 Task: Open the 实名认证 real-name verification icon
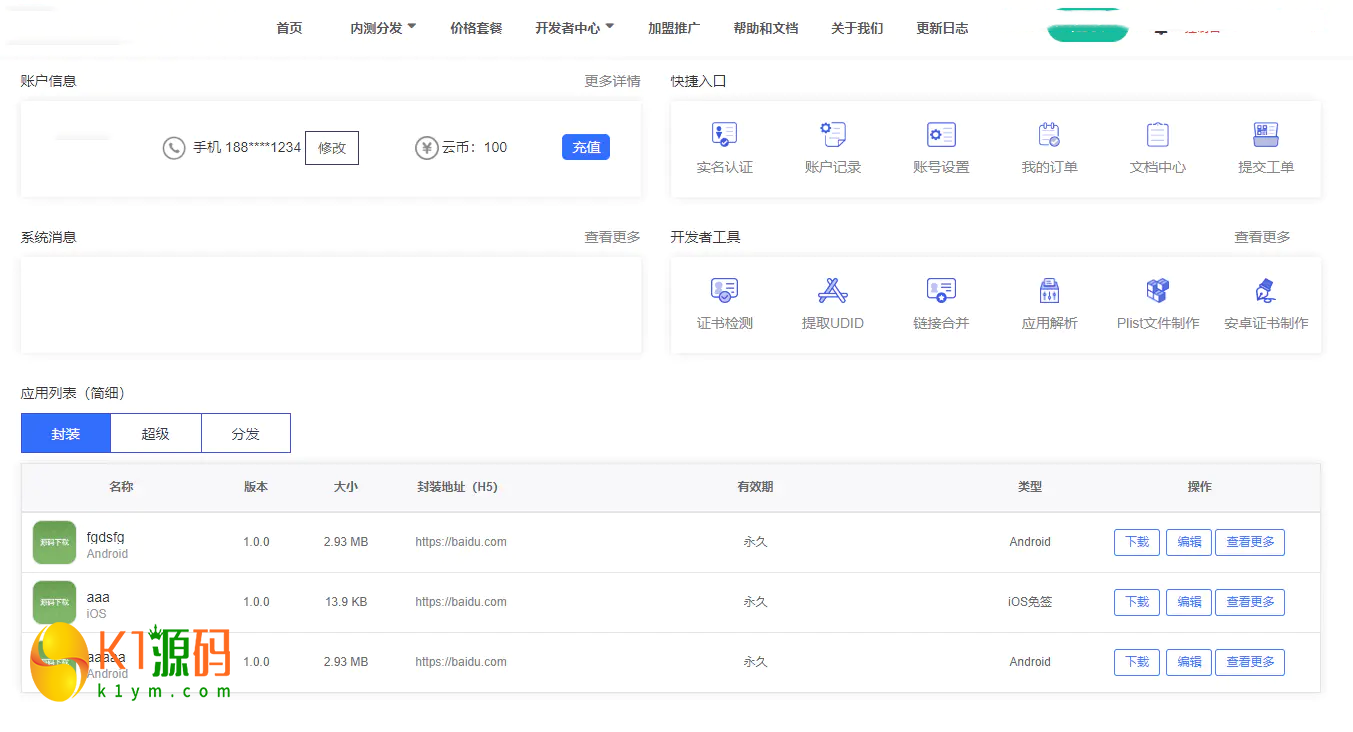pos(724,135)
